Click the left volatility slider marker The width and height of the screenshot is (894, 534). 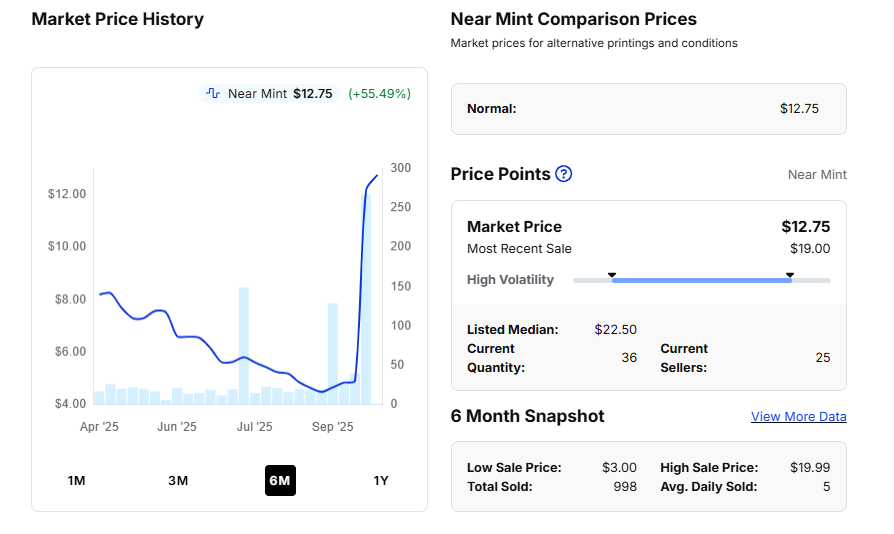(x=612, y=275)
